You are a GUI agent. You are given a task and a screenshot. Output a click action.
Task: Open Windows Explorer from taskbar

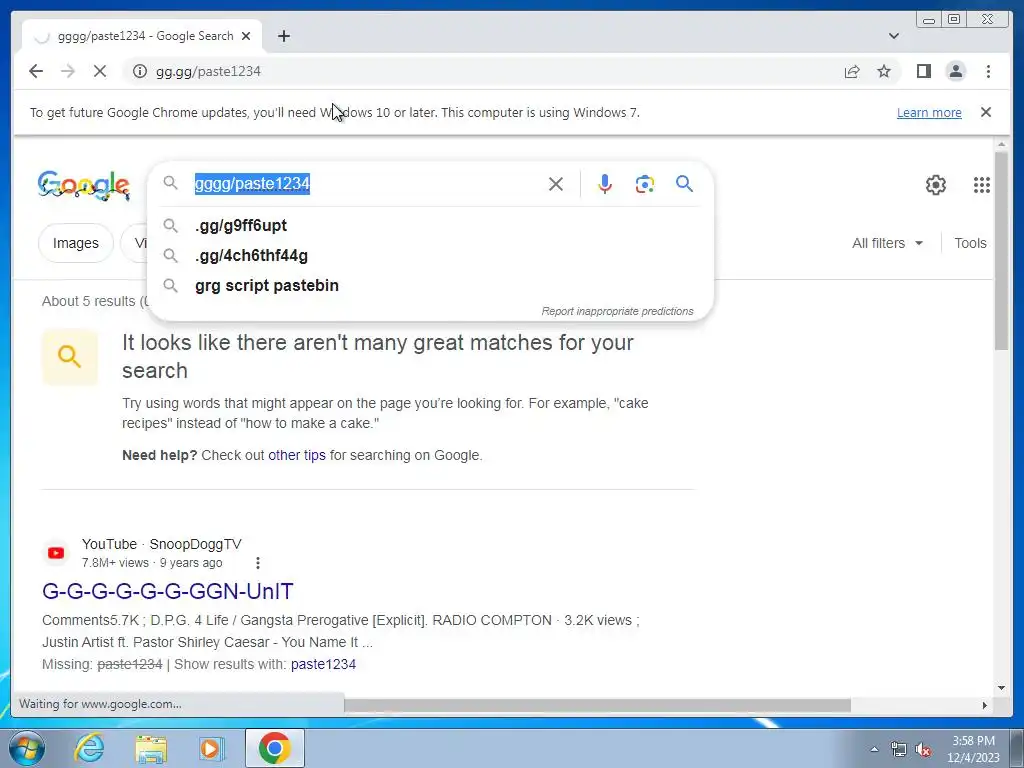click(151, 748)
